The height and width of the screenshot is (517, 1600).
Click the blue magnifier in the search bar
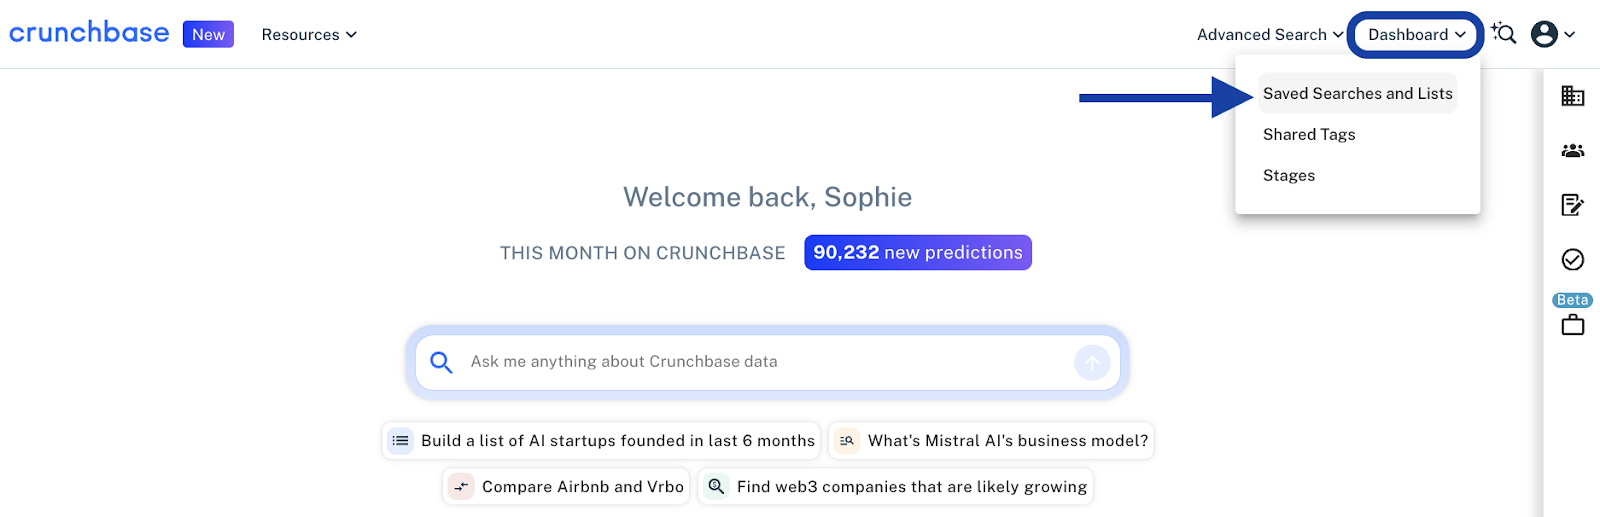pyautogui.click(x=441, y=362)
